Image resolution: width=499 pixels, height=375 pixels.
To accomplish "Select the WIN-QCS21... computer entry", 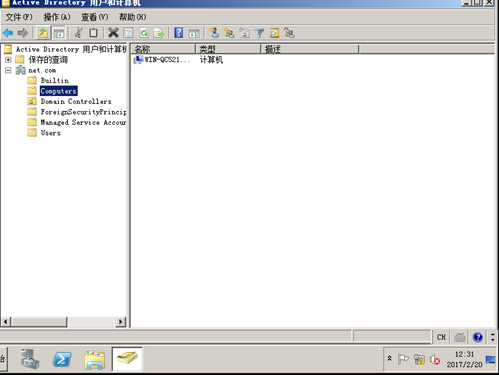I will pyautogui.click(x=162, y=60).
